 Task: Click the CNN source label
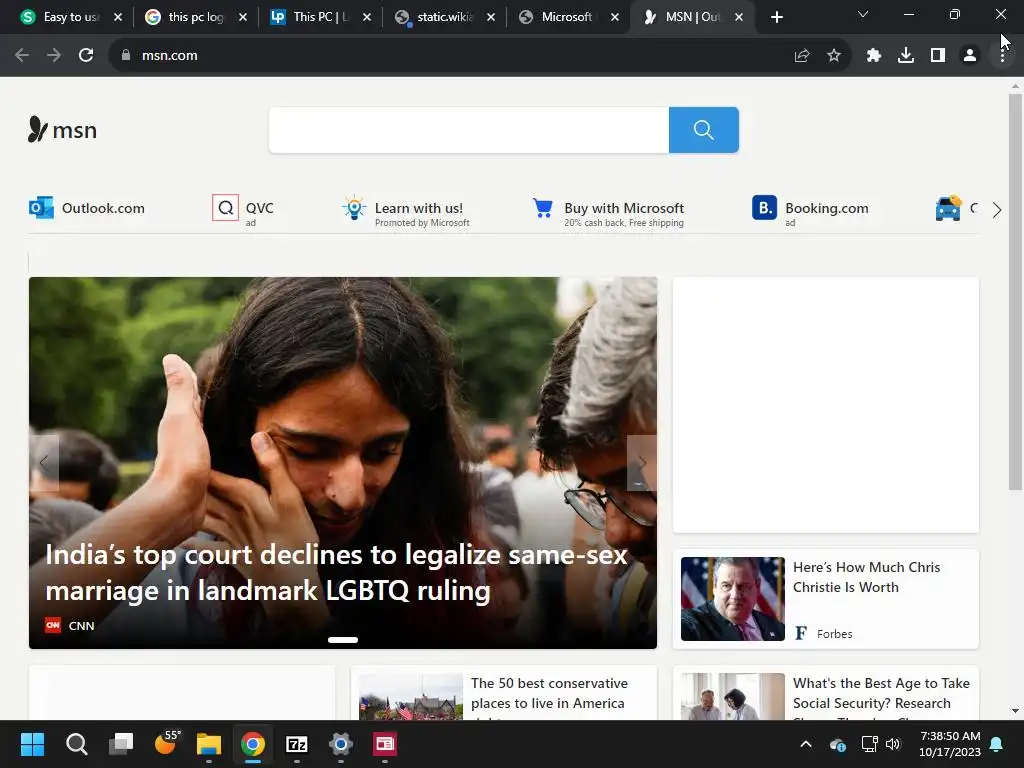tap(81, 626)
